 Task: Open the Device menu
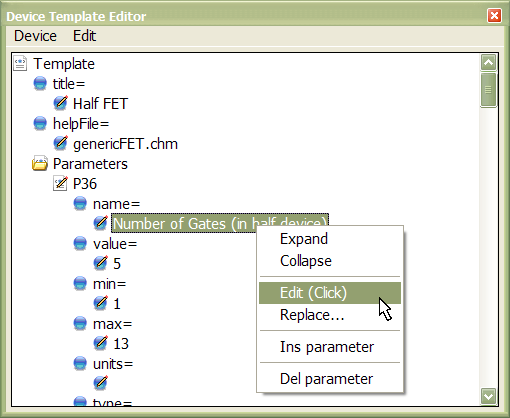35,36
